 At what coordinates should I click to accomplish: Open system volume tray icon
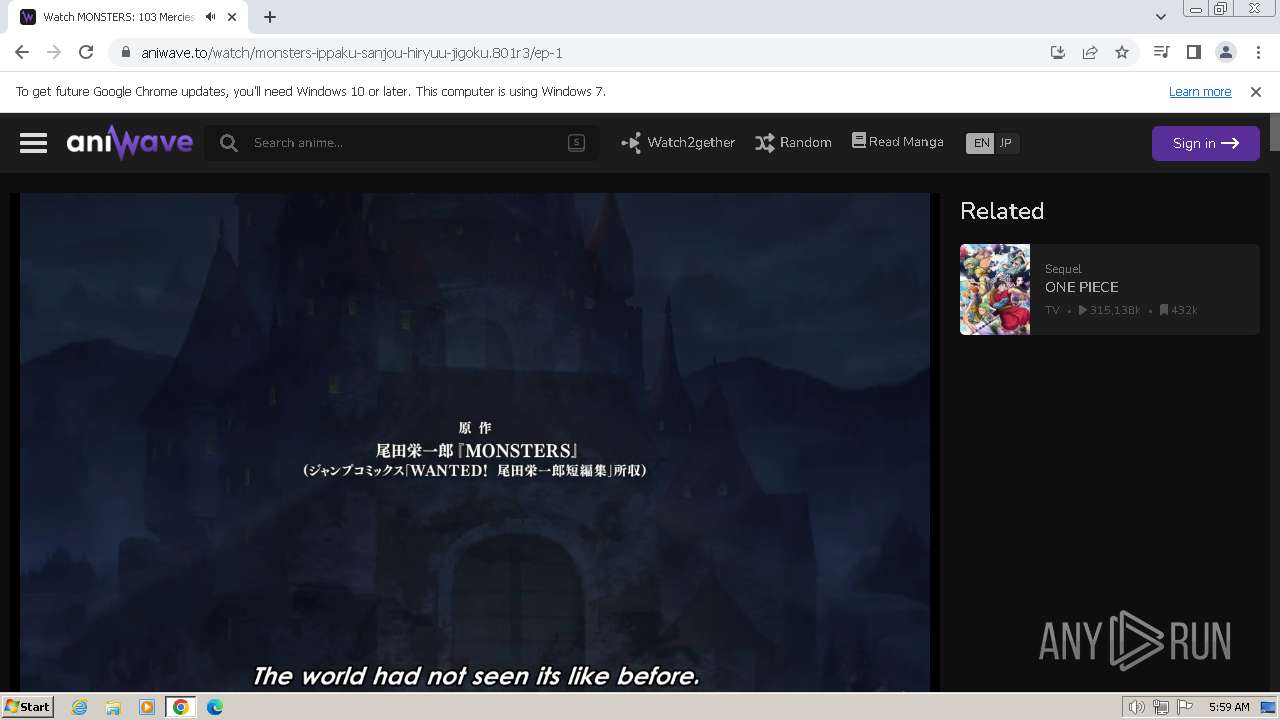tap(1136, 707)
